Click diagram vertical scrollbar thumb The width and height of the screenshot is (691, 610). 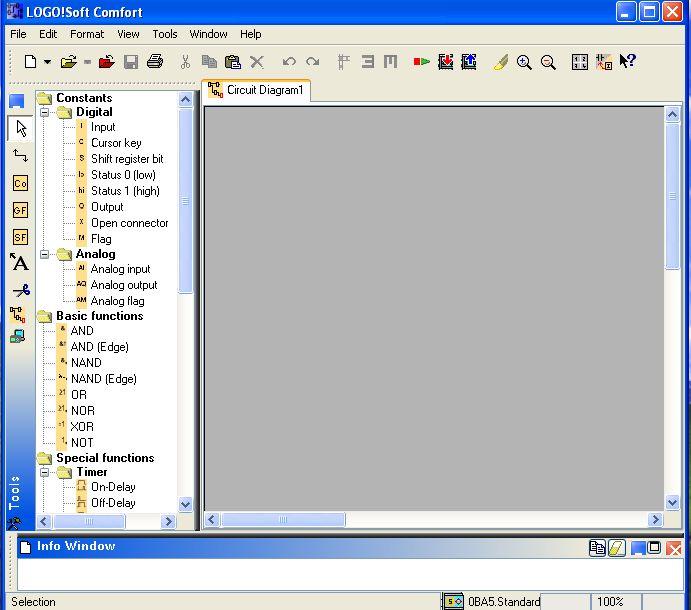coord(672,196)
